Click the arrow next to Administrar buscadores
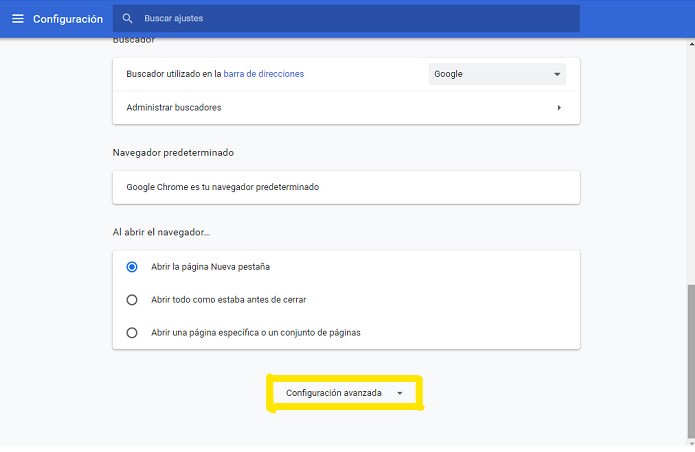Screen dimensions: 695x452 pyautogui.click(x=559, y=108)
